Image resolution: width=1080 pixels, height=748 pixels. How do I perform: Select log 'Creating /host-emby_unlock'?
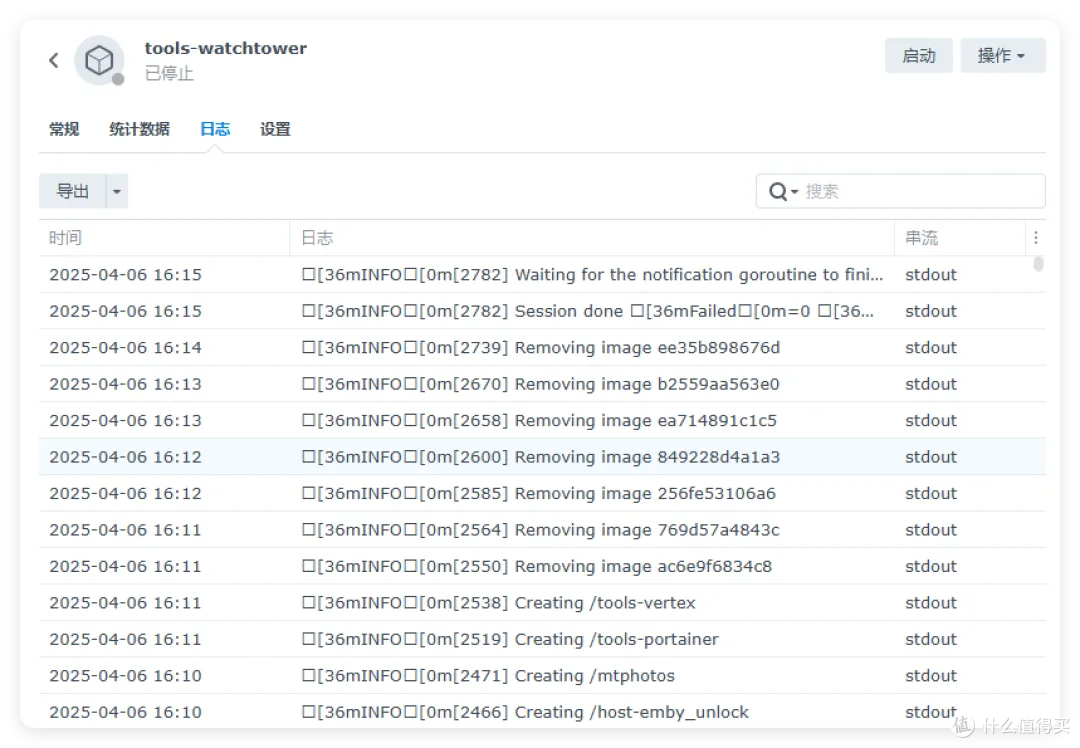coord(542,712)
